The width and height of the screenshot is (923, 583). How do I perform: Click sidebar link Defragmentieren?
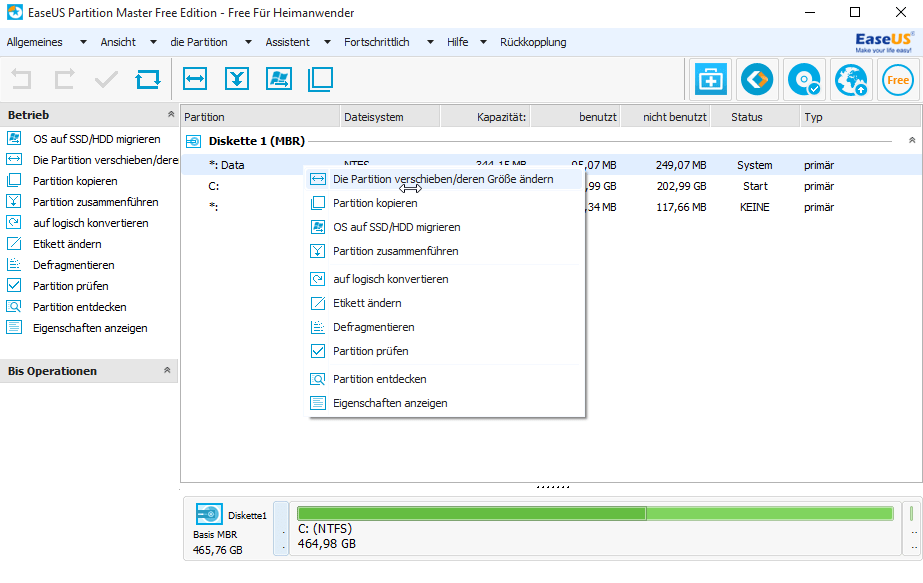pyautogui.click(x=74, y=265)
